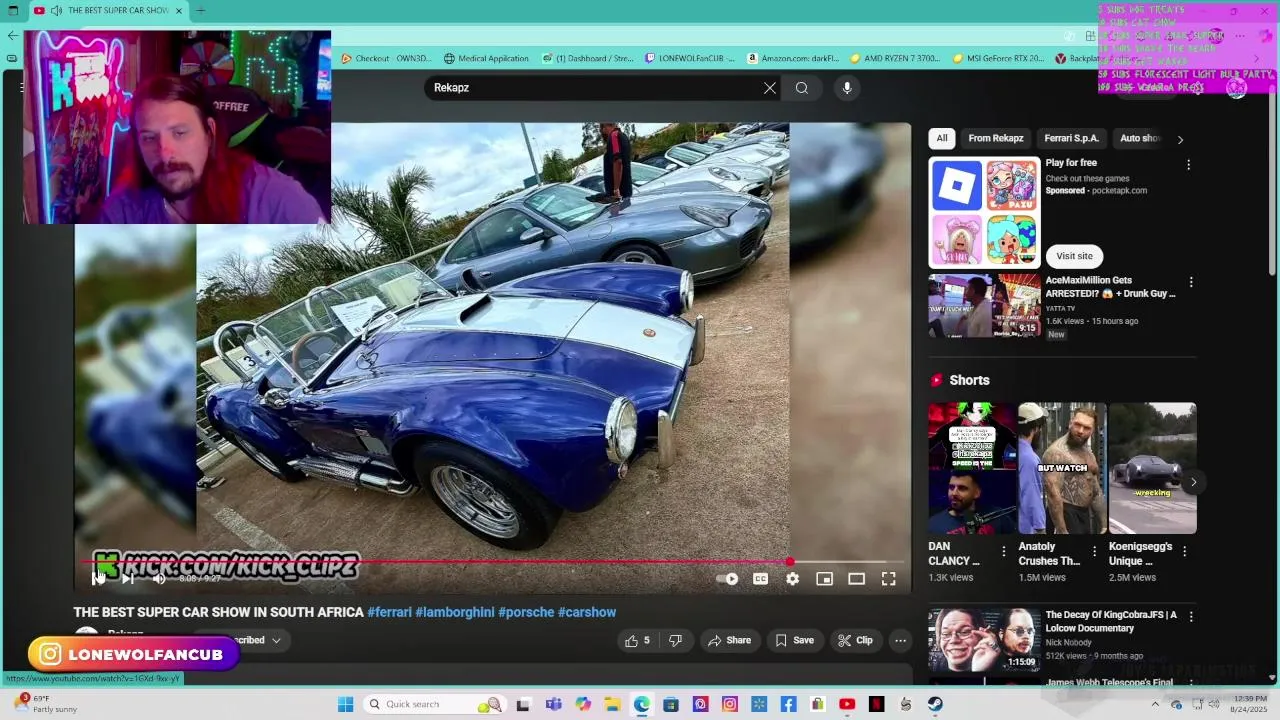1280x720 pixels.
Task: Open Microsoft Edge from the taskbar
Action: 641,704
